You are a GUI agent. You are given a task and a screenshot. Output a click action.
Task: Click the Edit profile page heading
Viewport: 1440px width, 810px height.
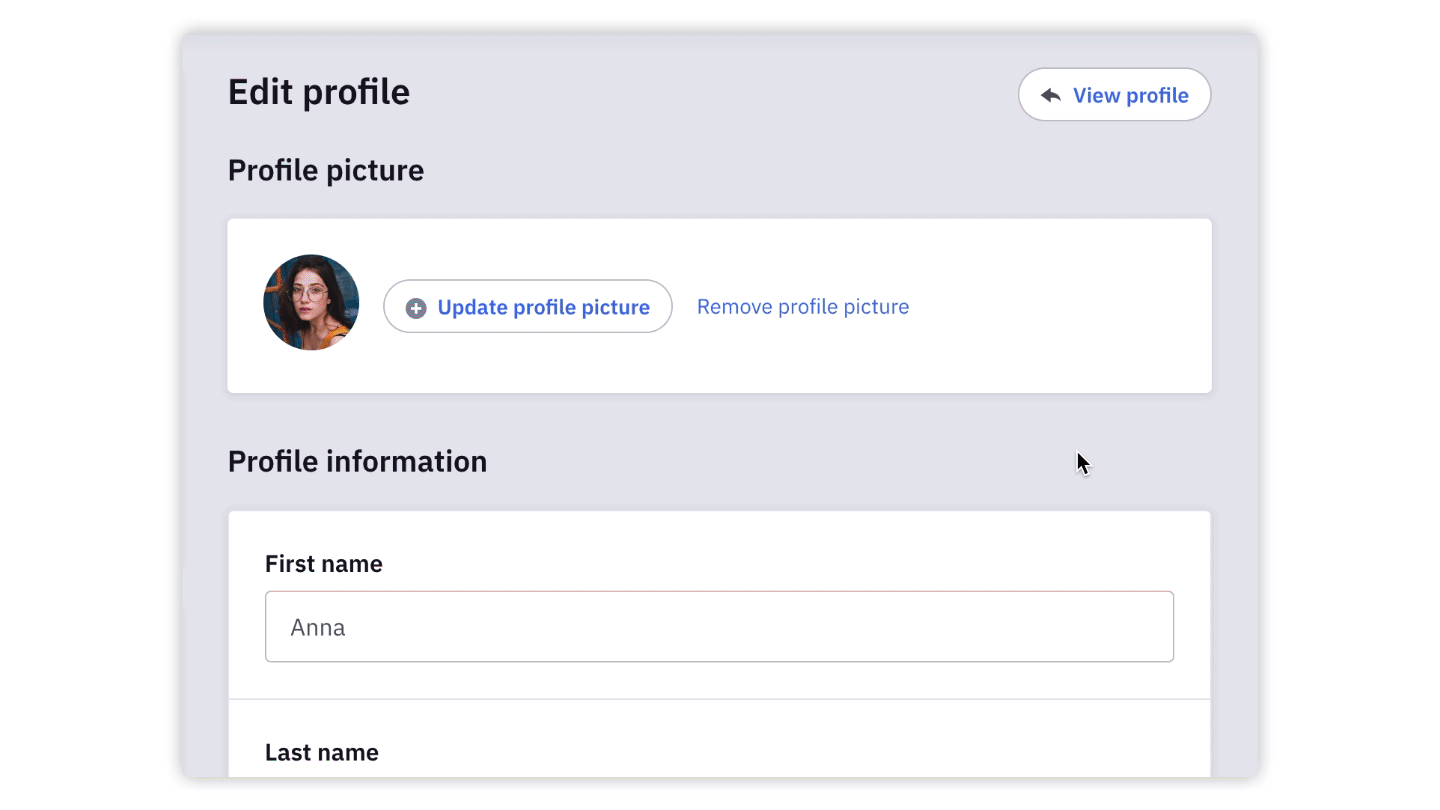tap(319, 92)
